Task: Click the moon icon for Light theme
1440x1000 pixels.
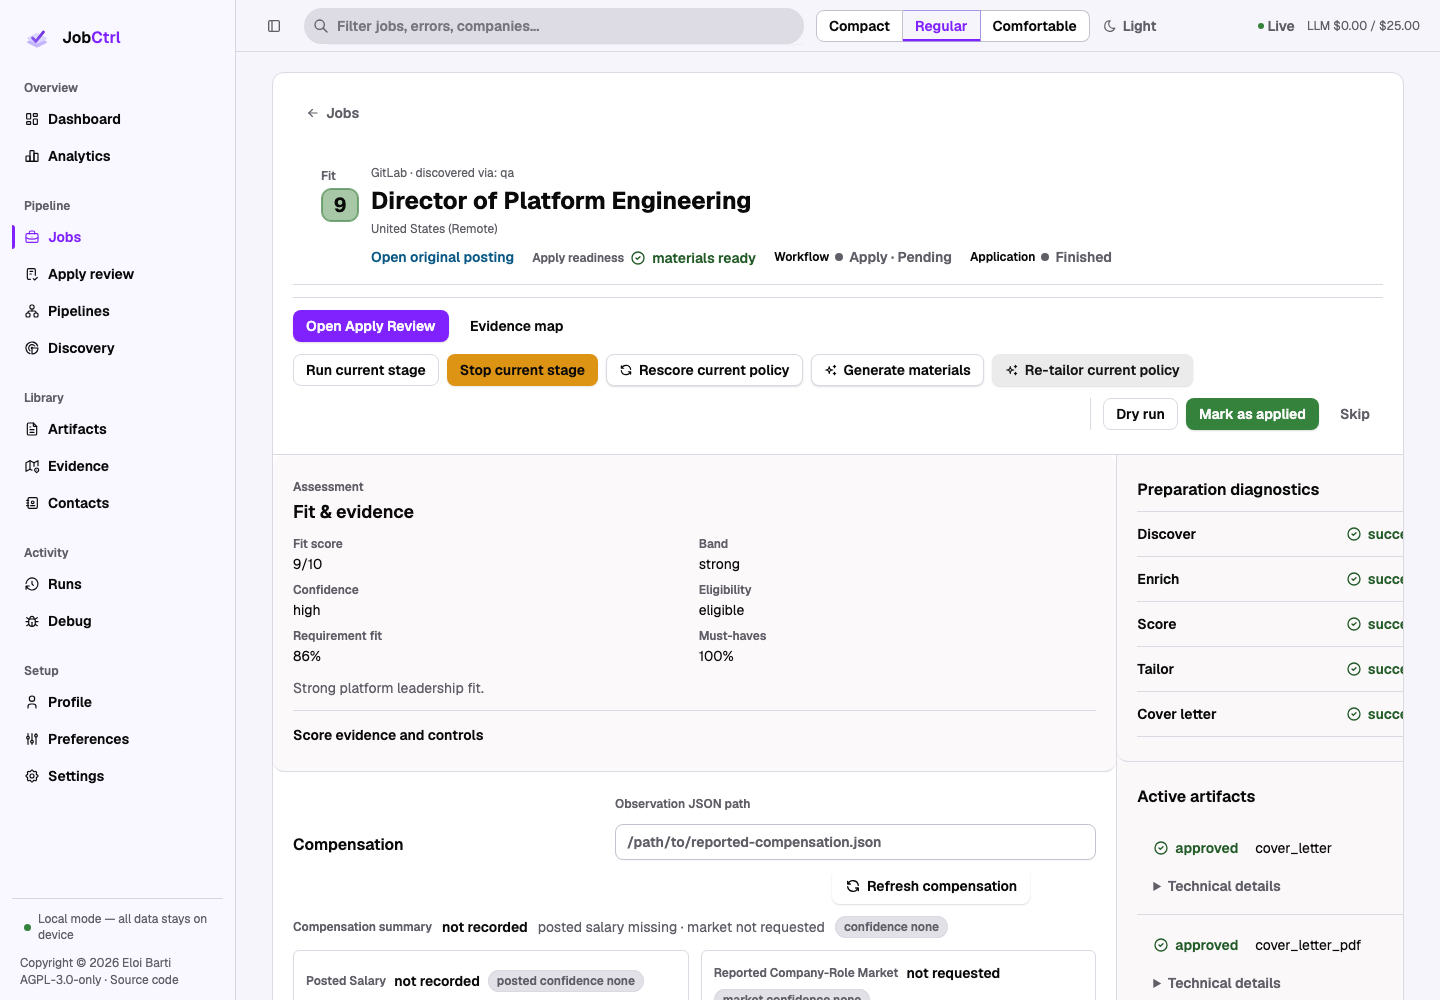Action: [x=1110, y=26]
